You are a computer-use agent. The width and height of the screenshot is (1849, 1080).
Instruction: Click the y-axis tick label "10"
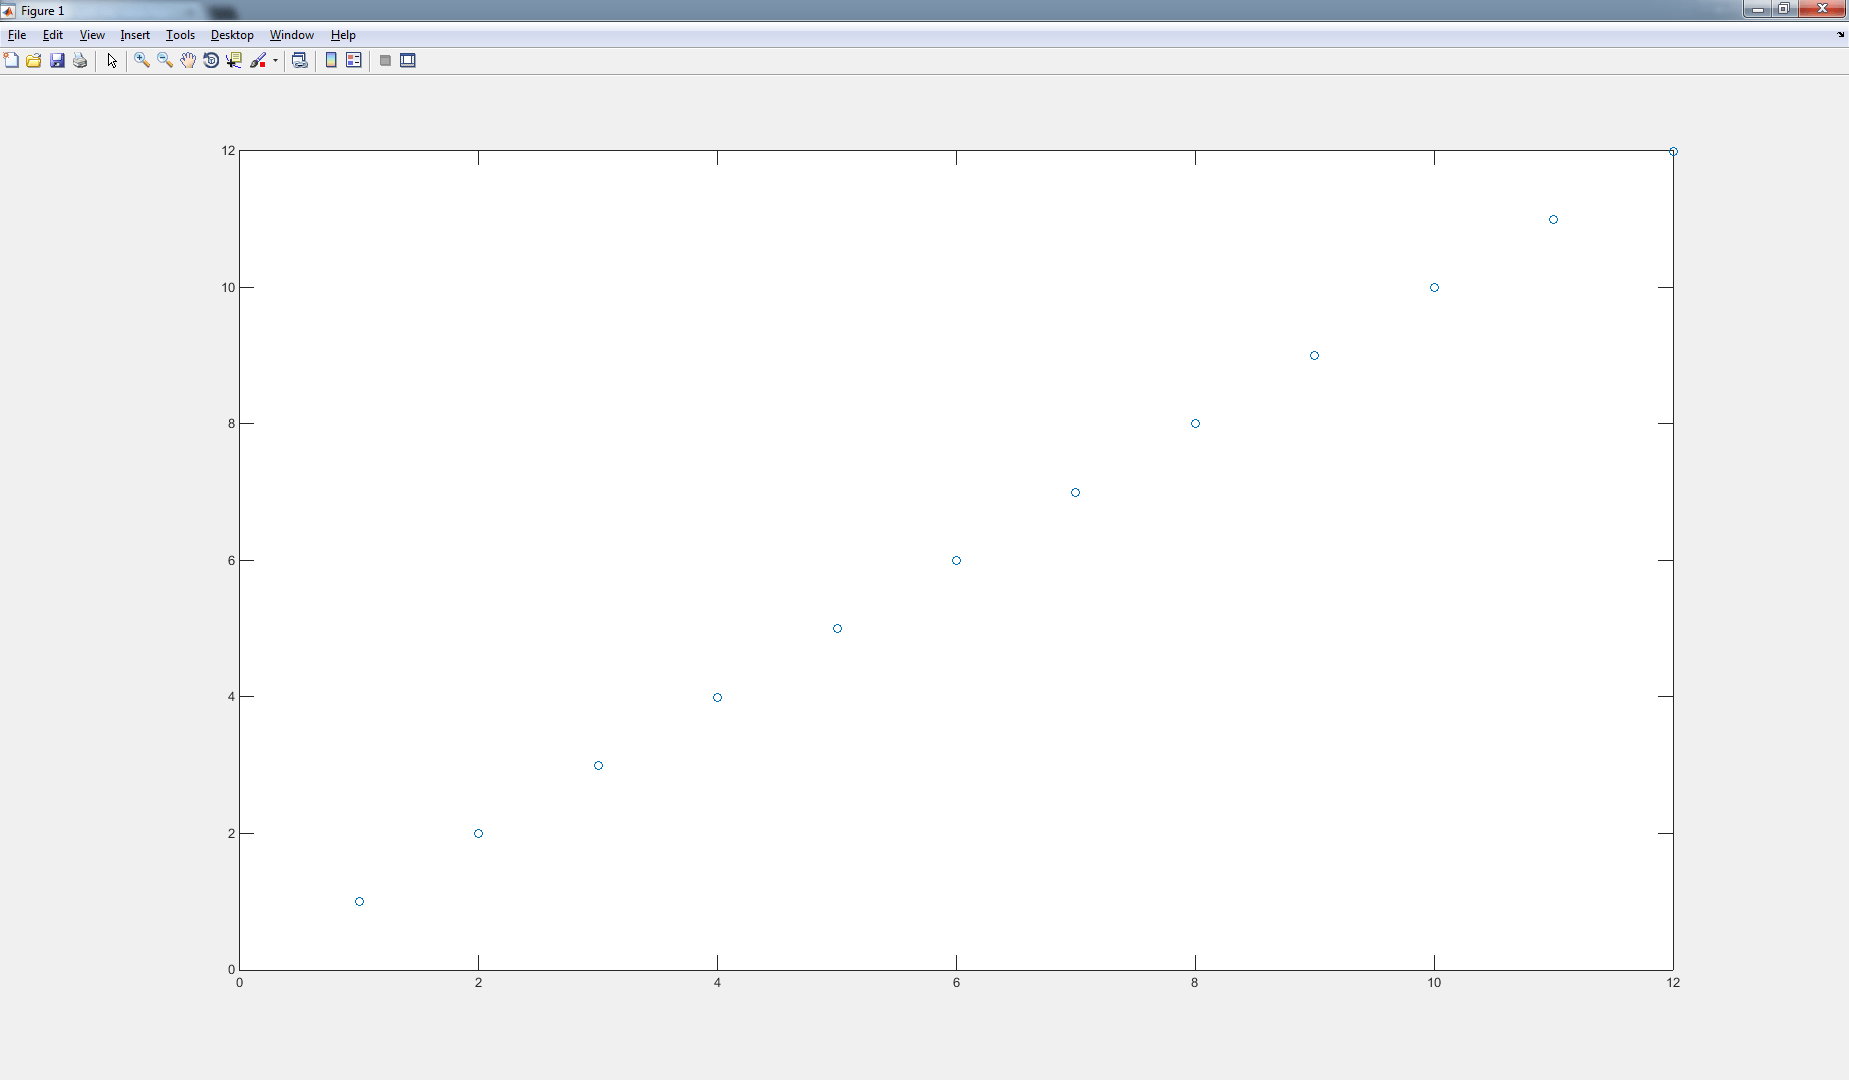pos(229,288)
